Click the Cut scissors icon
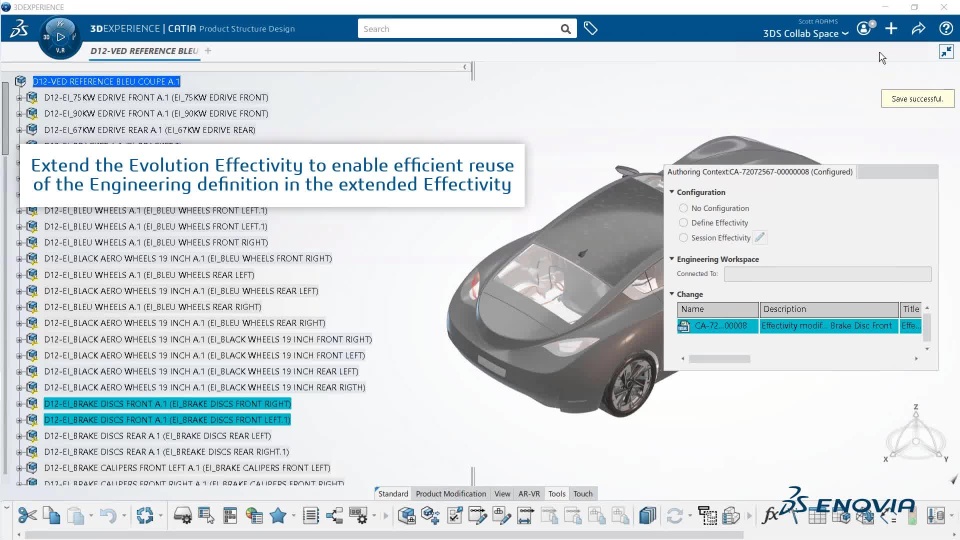The image size is (960, 540). (x=27, y=516)
